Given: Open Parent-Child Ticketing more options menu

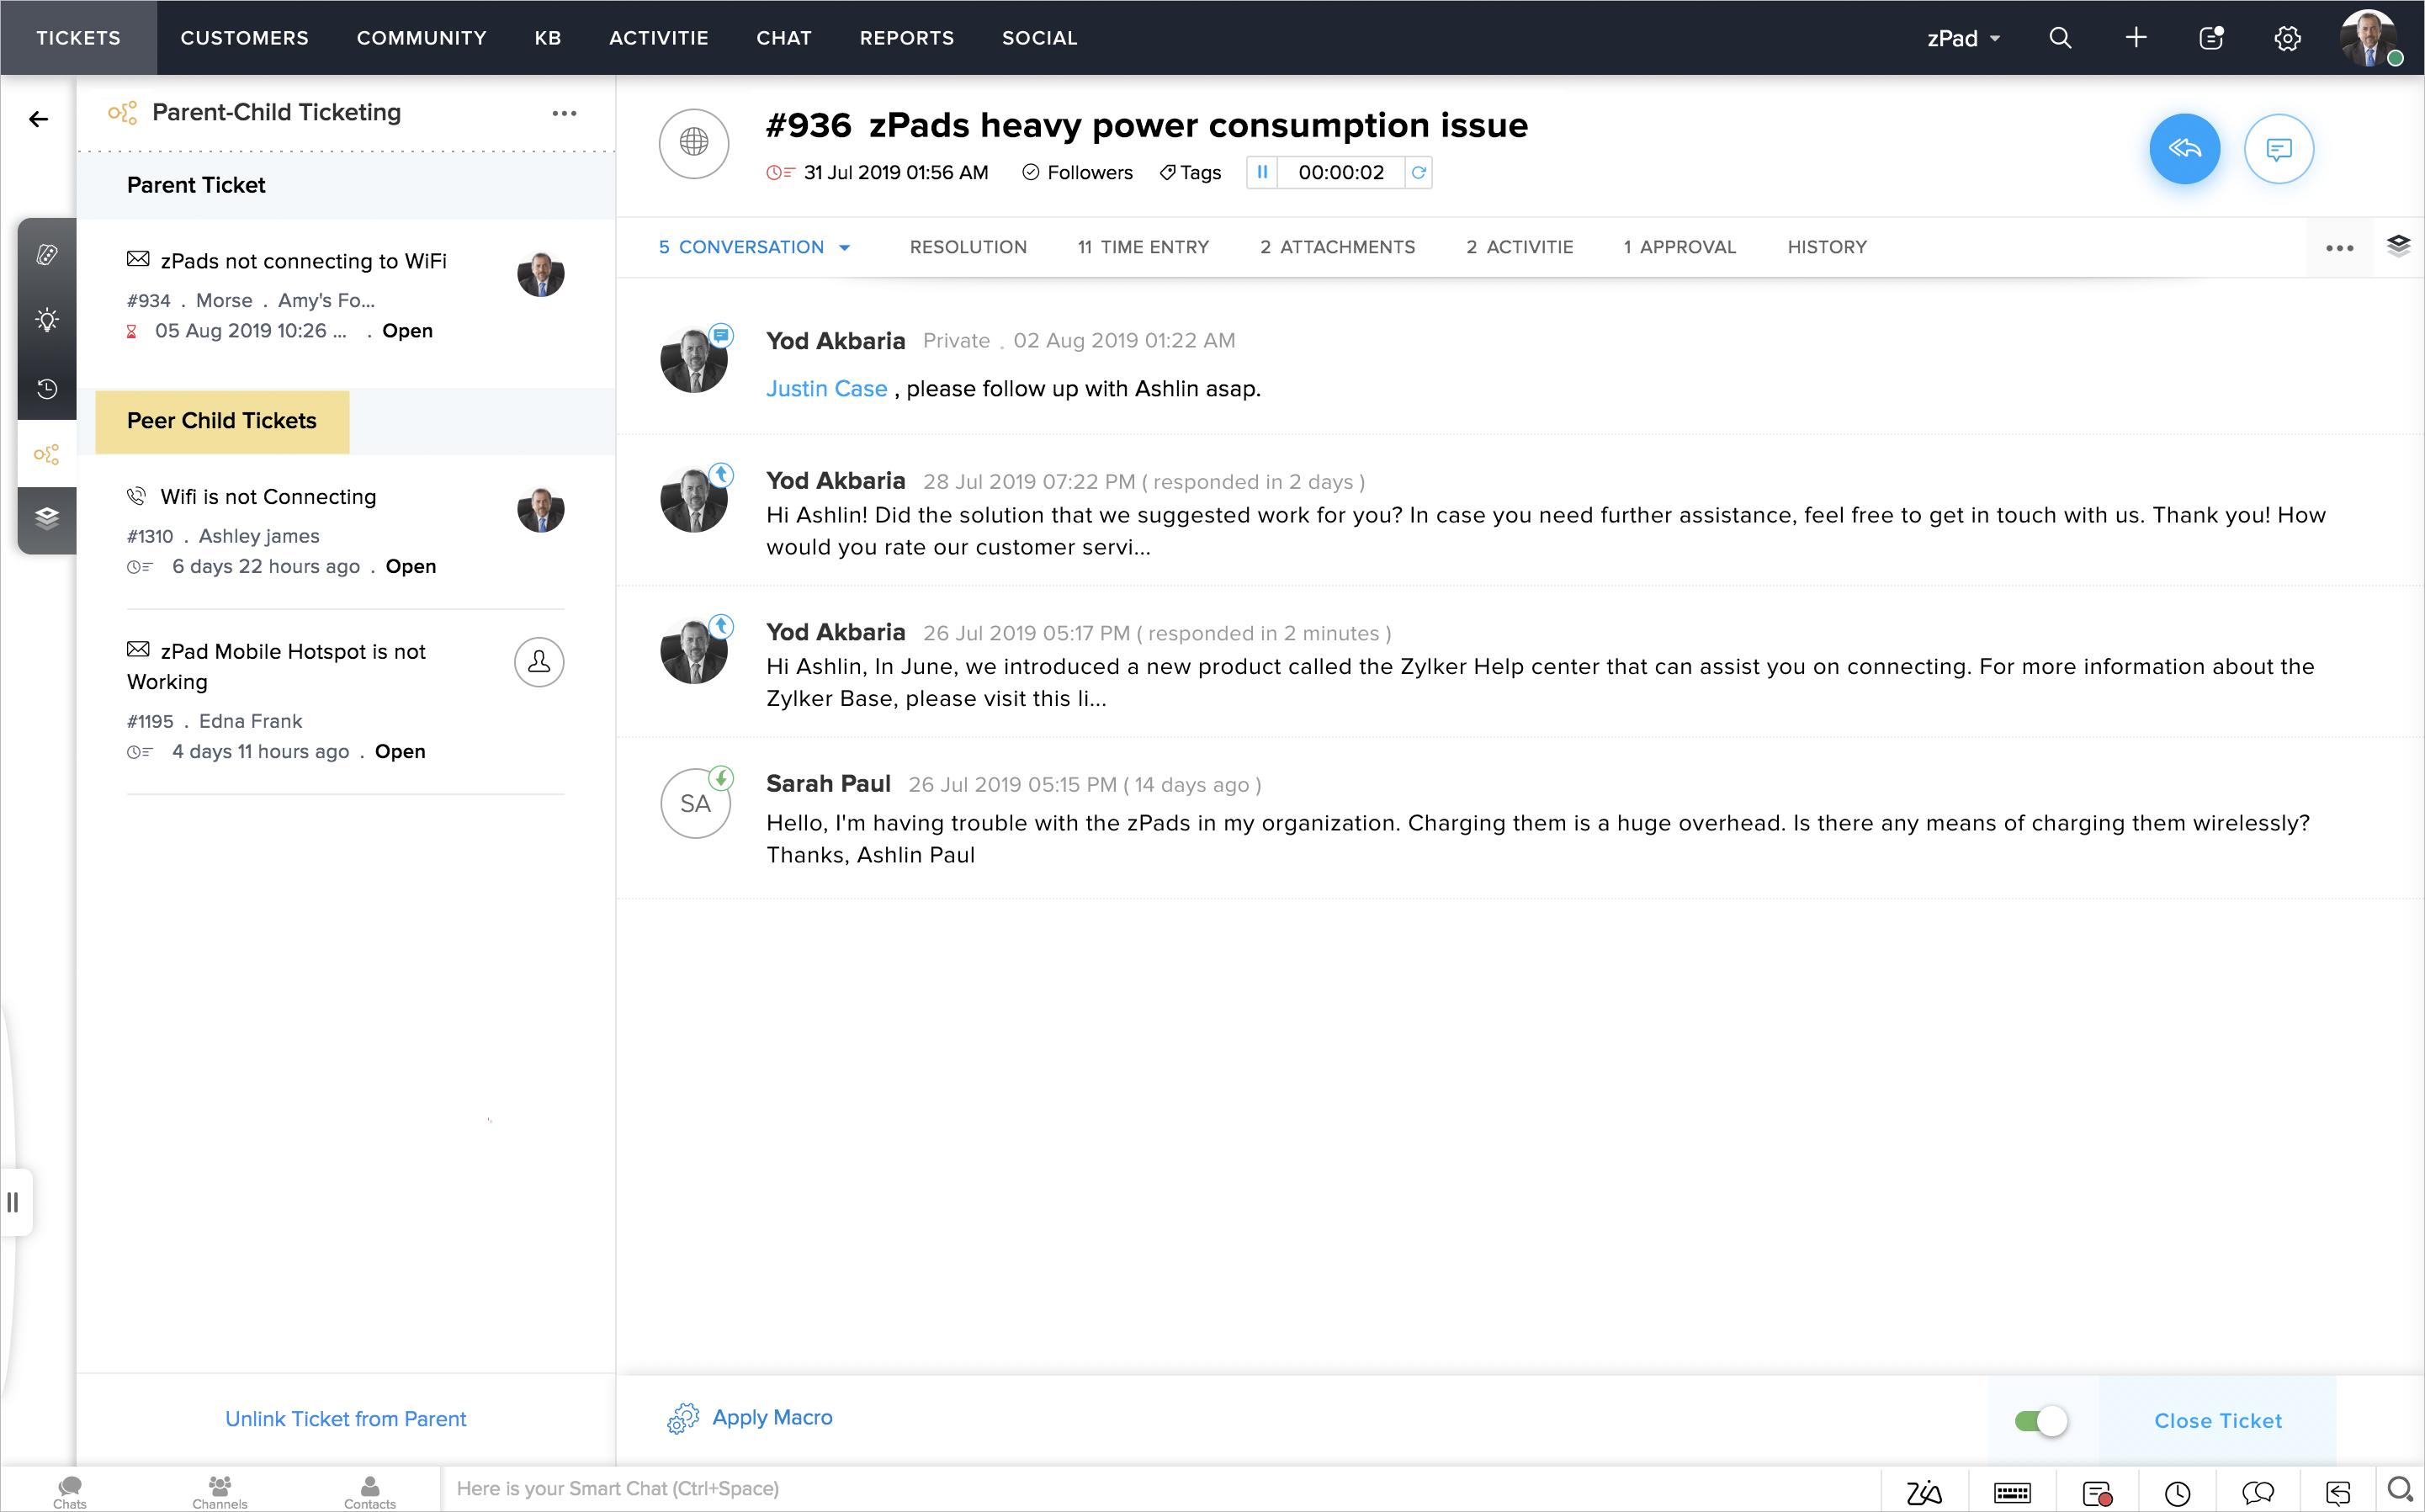Looking at the screenshot, I should click(x=564, y=113).
